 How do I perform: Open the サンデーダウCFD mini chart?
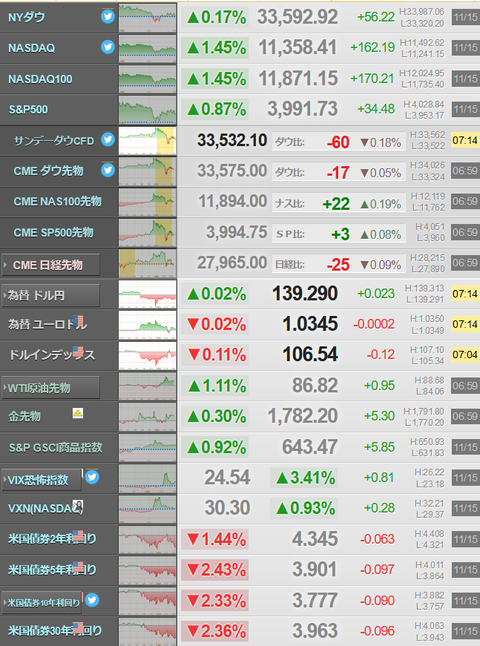click(x=148, y=140)
